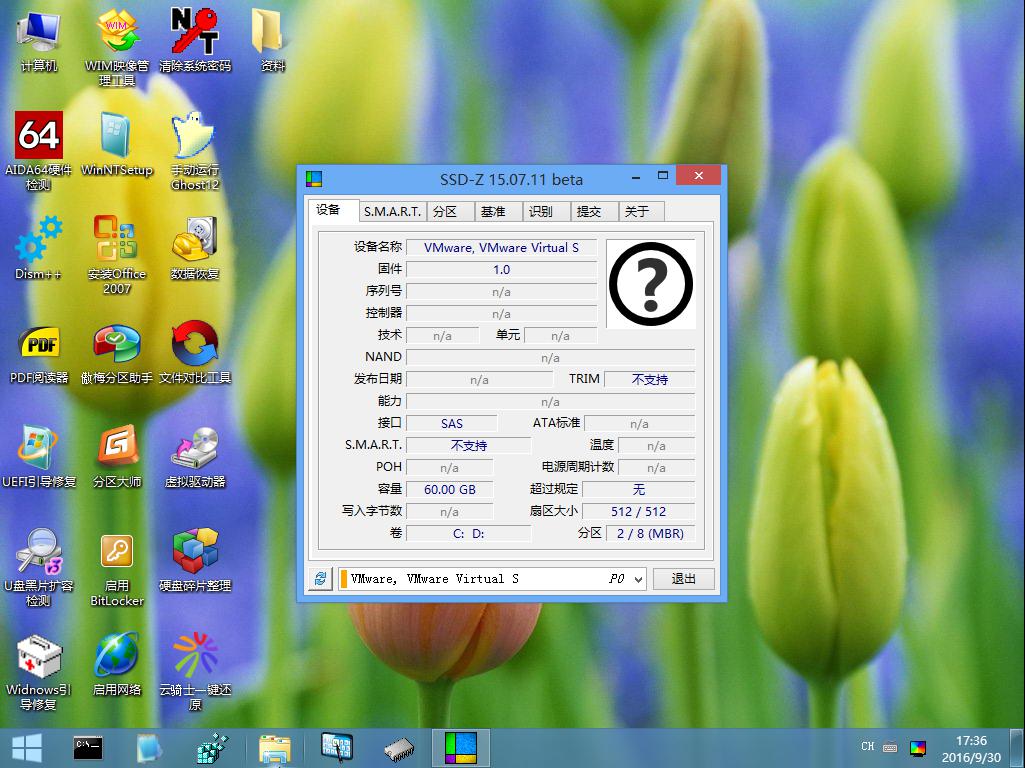Select the 基准 benchmark tab
Viewport: 1025px width, 768px height.
pos(493,211)
